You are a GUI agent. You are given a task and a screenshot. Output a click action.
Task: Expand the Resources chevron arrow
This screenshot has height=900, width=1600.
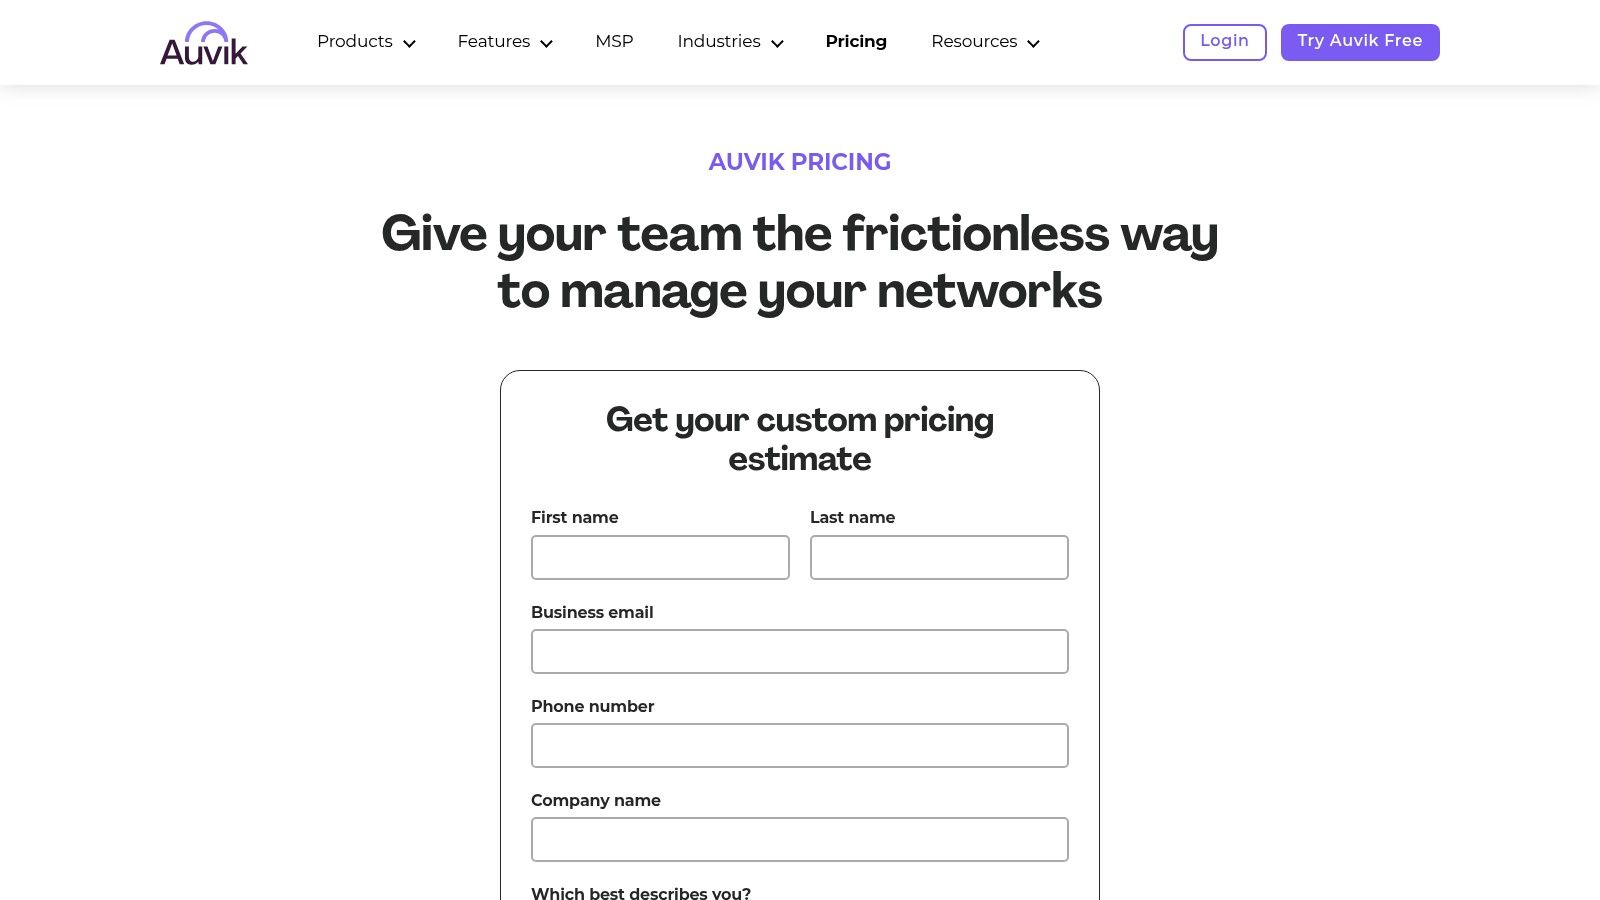(1033, 43)
